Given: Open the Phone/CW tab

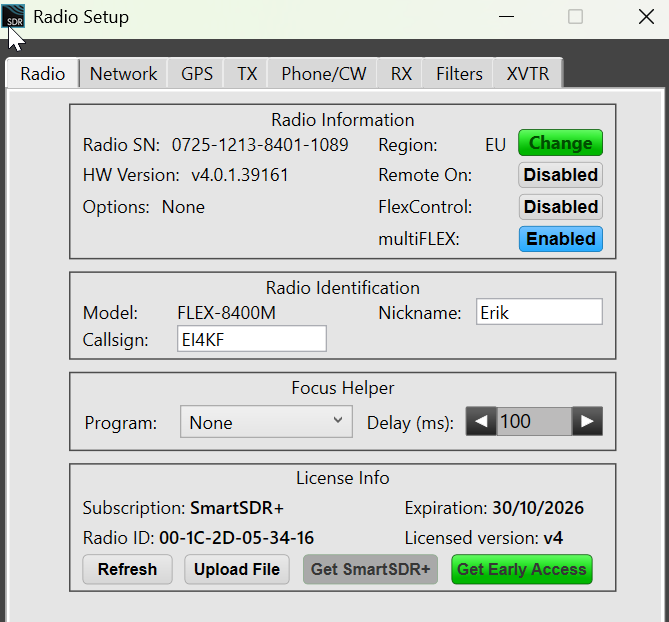Looking at the screenshot, I should click(323, 74).
